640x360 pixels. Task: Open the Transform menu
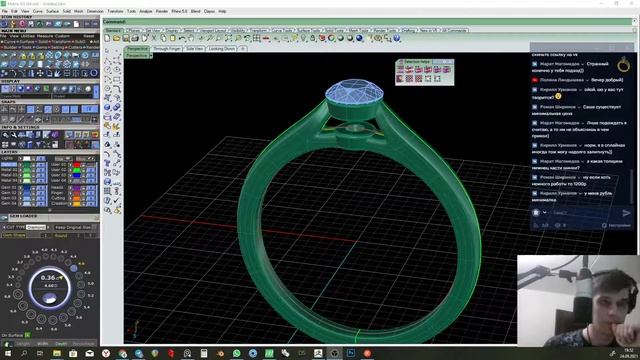pyautogui.click(x=116, y=11)
